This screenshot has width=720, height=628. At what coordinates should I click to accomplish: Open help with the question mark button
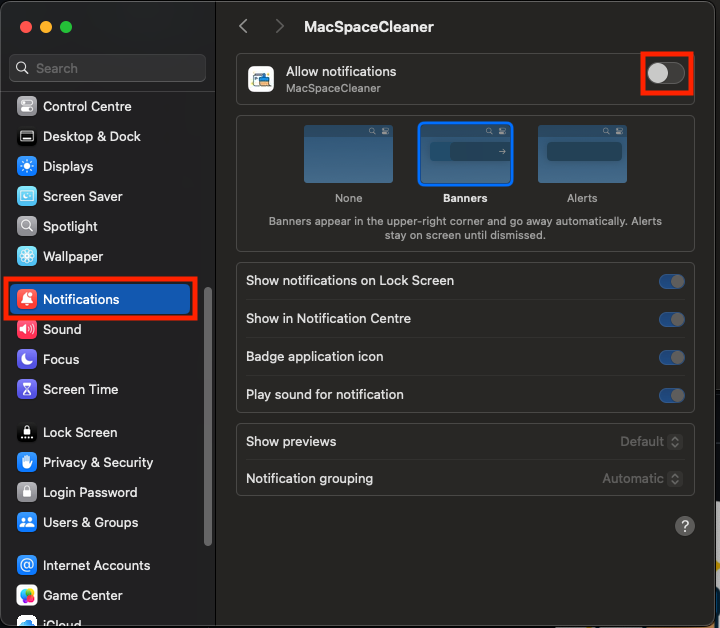(x=684, y=526)
